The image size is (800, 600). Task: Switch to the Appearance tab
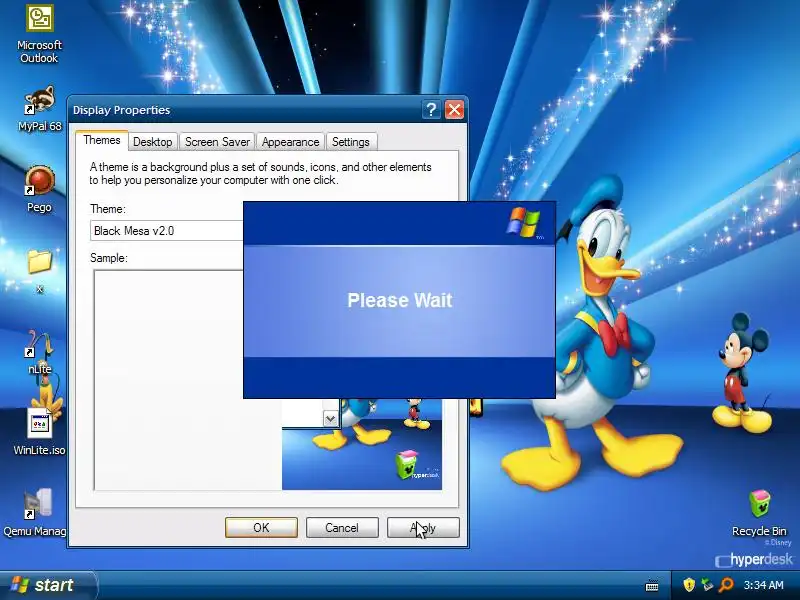point(290,142)
